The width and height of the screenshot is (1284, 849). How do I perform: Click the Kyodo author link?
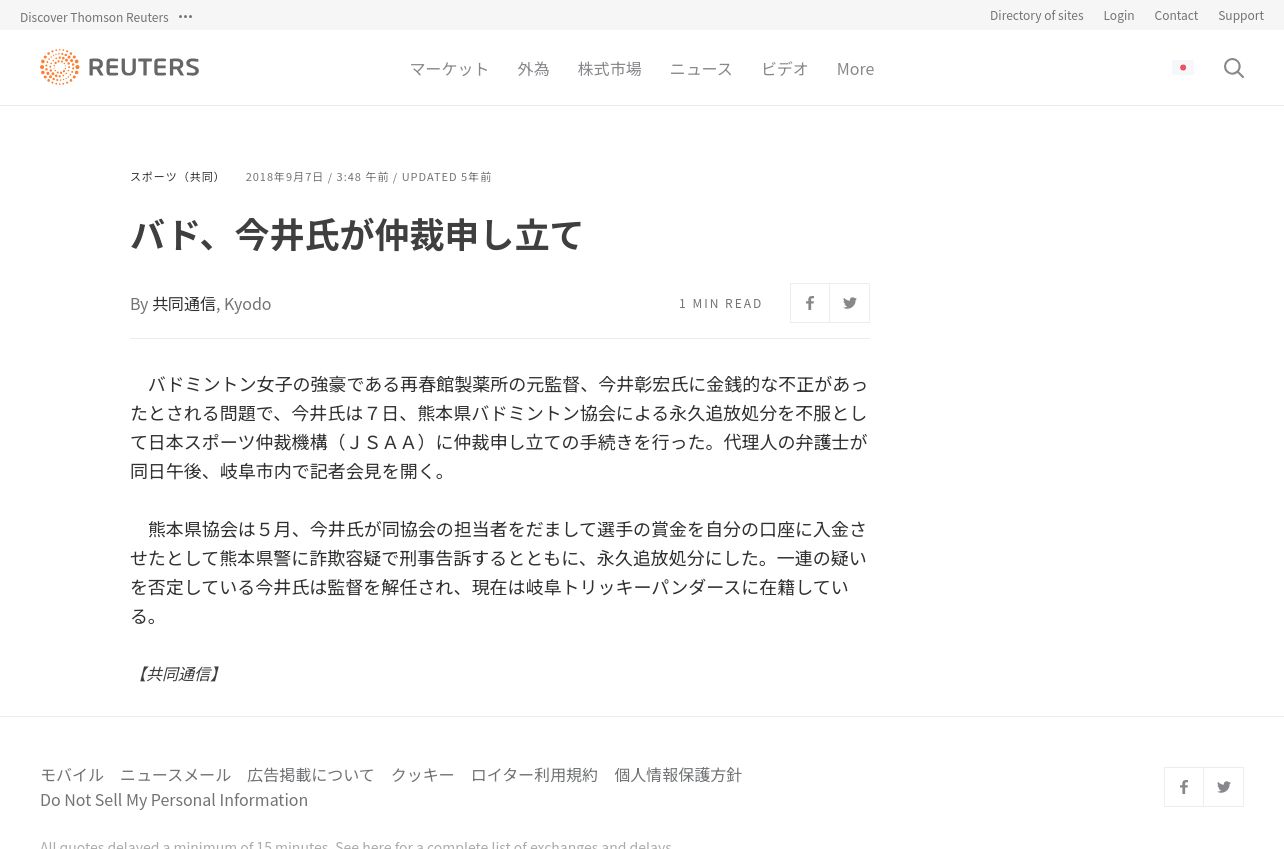point(248,303)
